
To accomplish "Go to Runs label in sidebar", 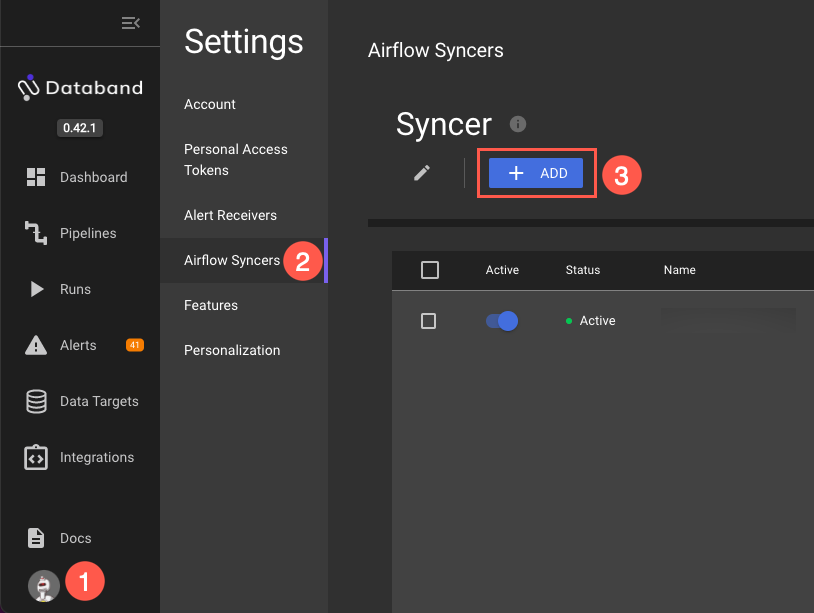I will [x=75, y=289].
